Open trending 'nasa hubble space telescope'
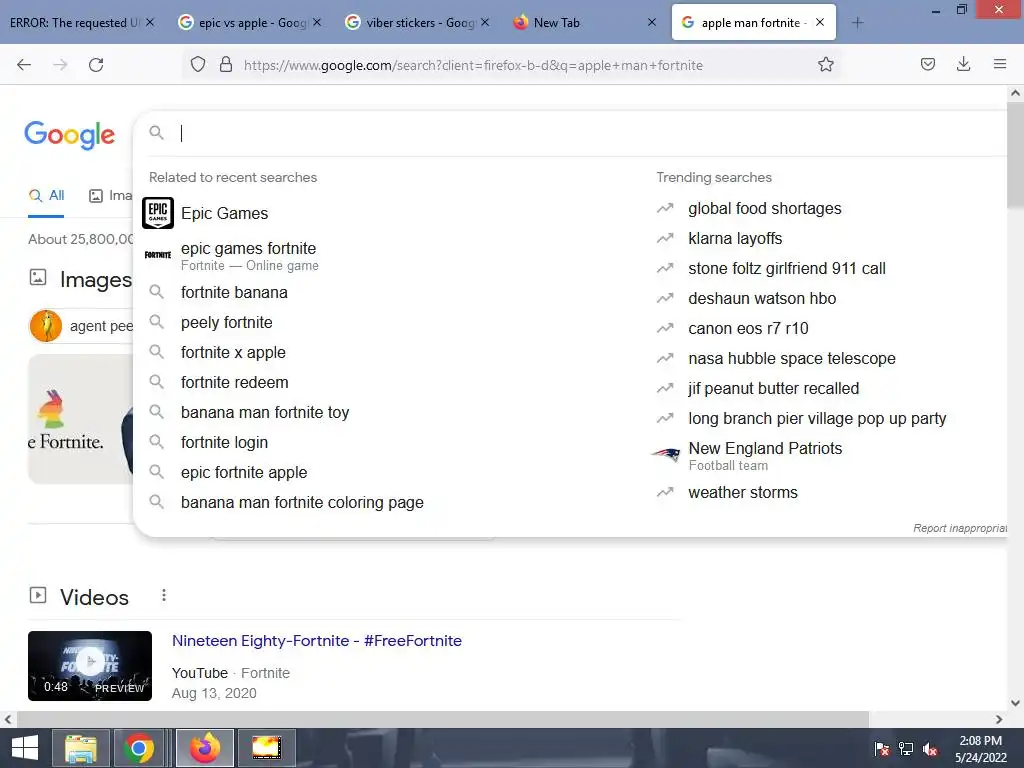1024x768 pixels. (792, 359)
